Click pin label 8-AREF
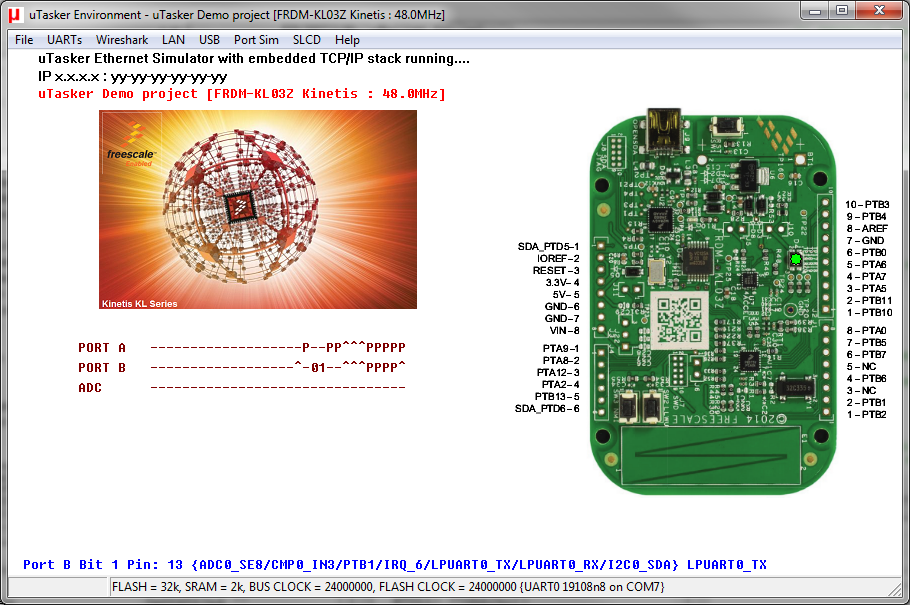 pos(867,229)
